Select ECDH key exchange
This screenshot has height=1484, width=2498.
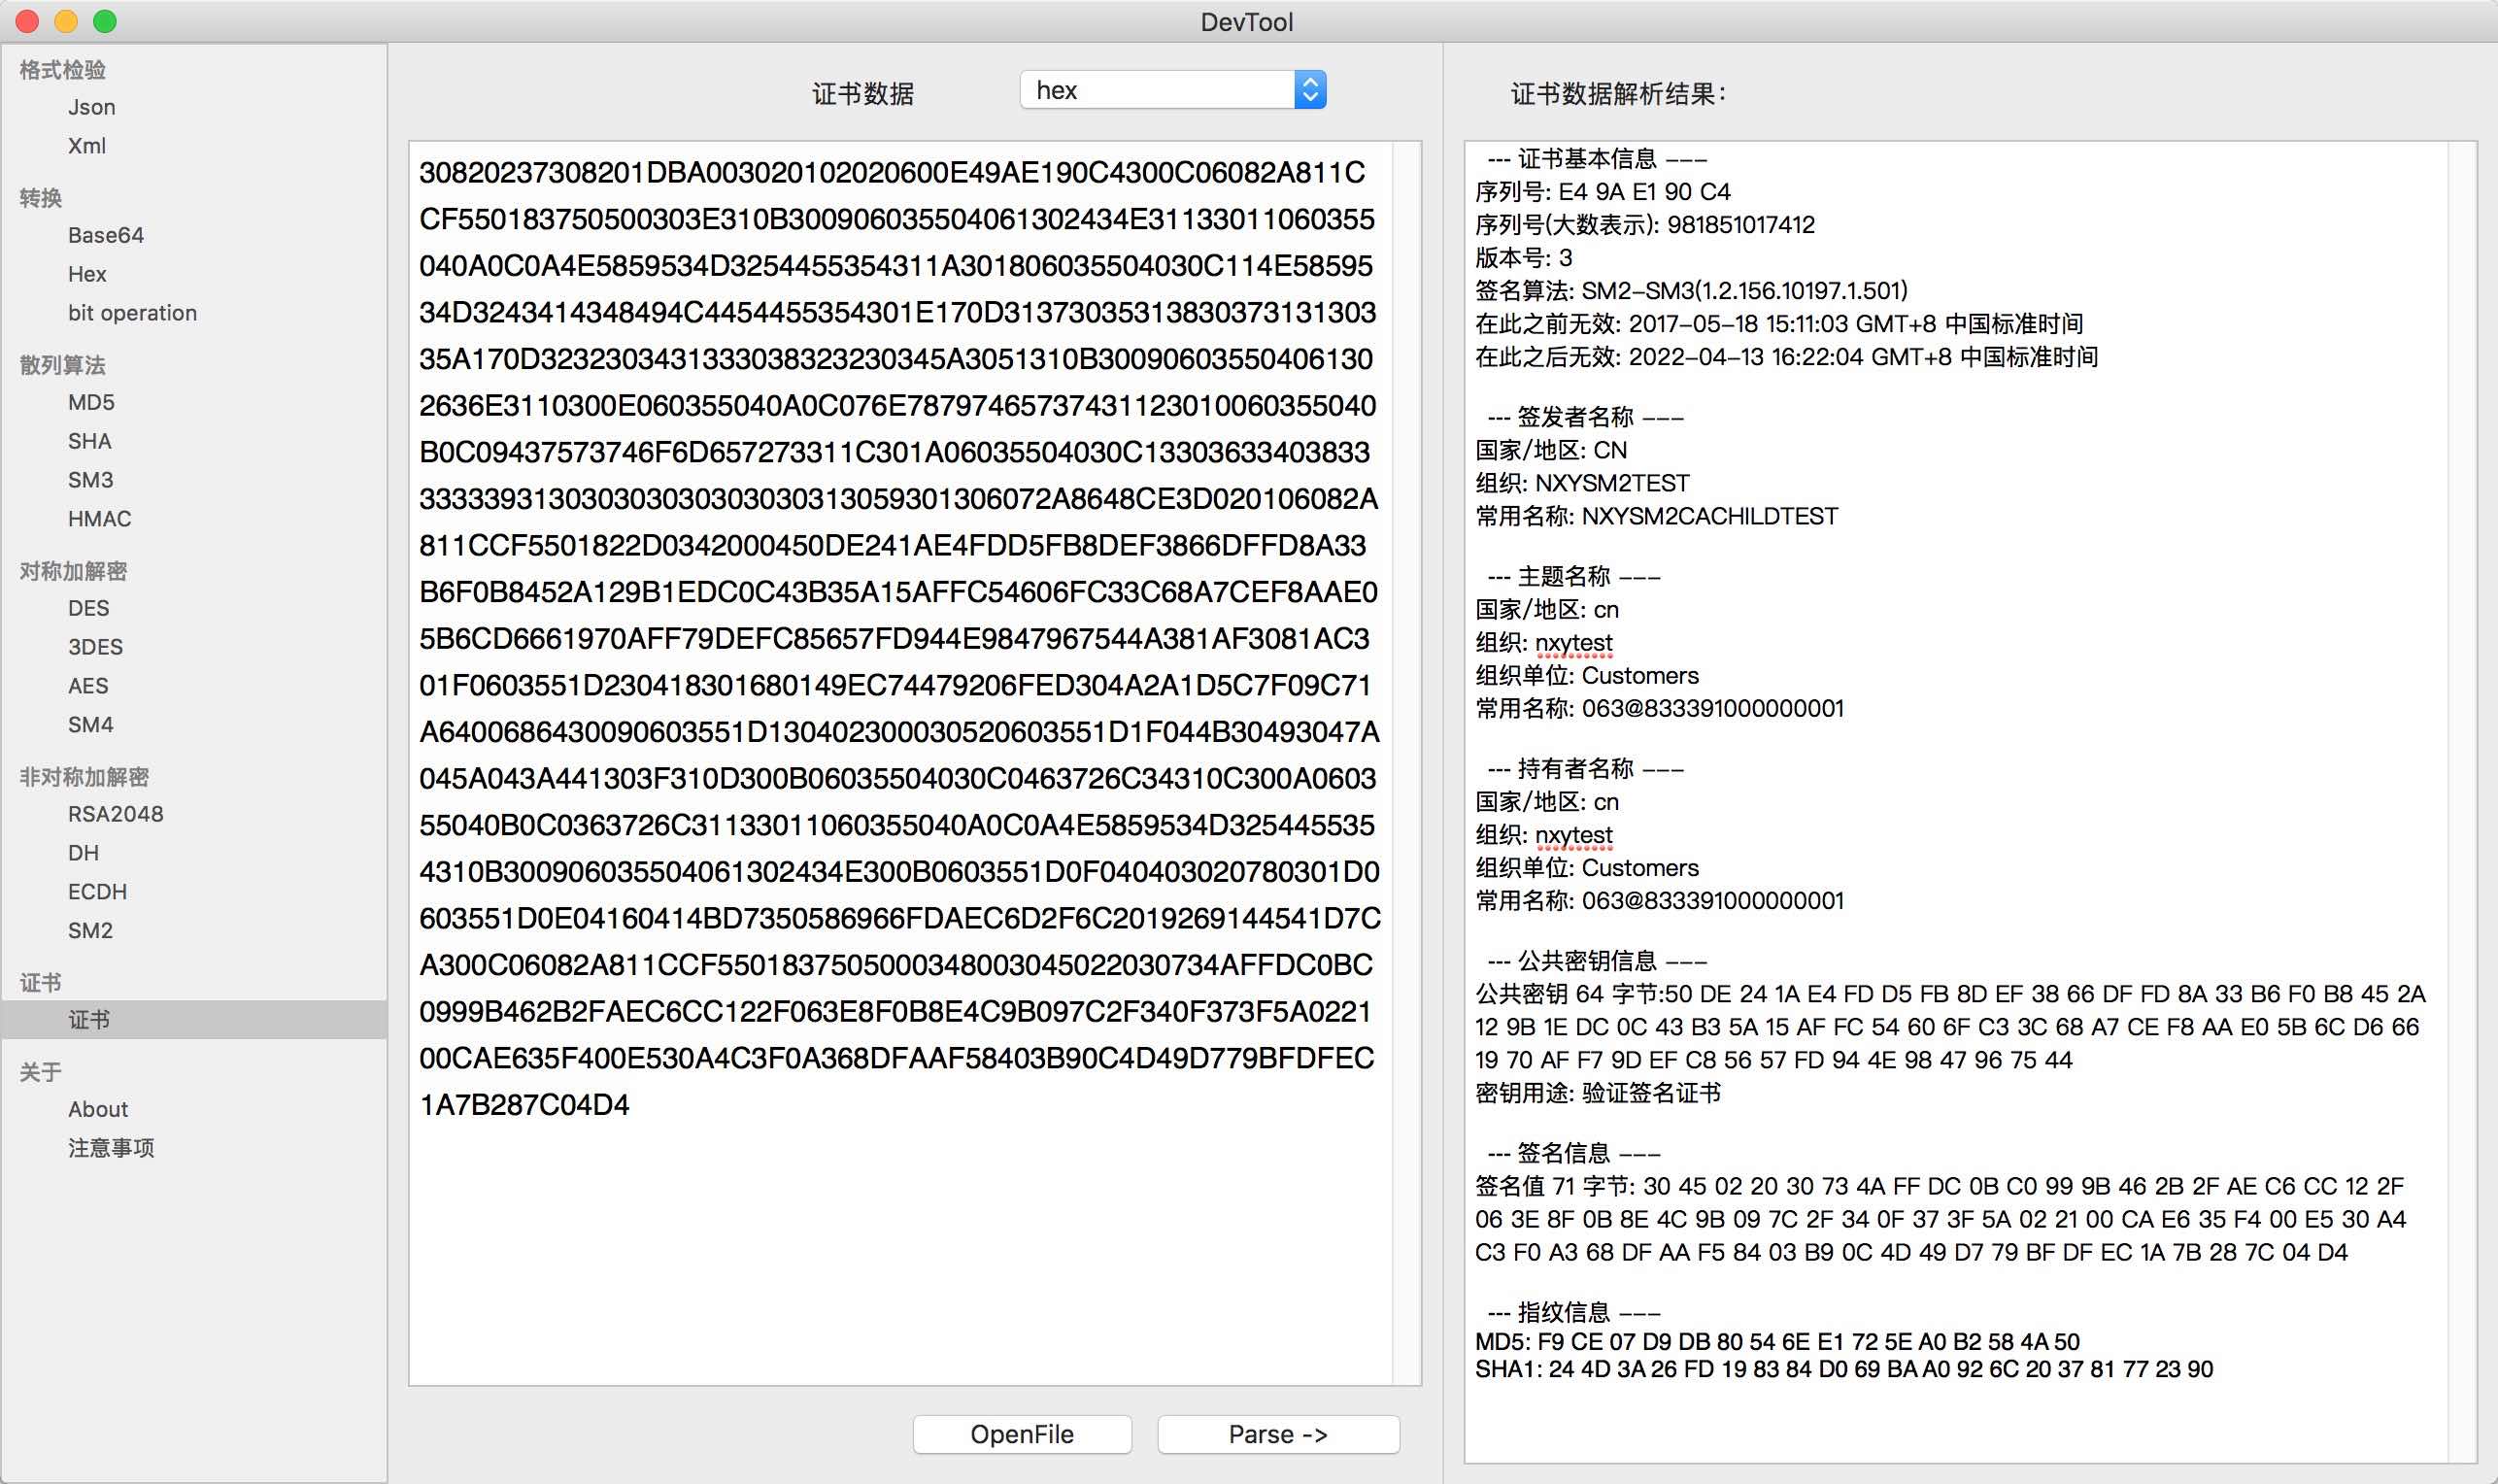click(97, 892)
